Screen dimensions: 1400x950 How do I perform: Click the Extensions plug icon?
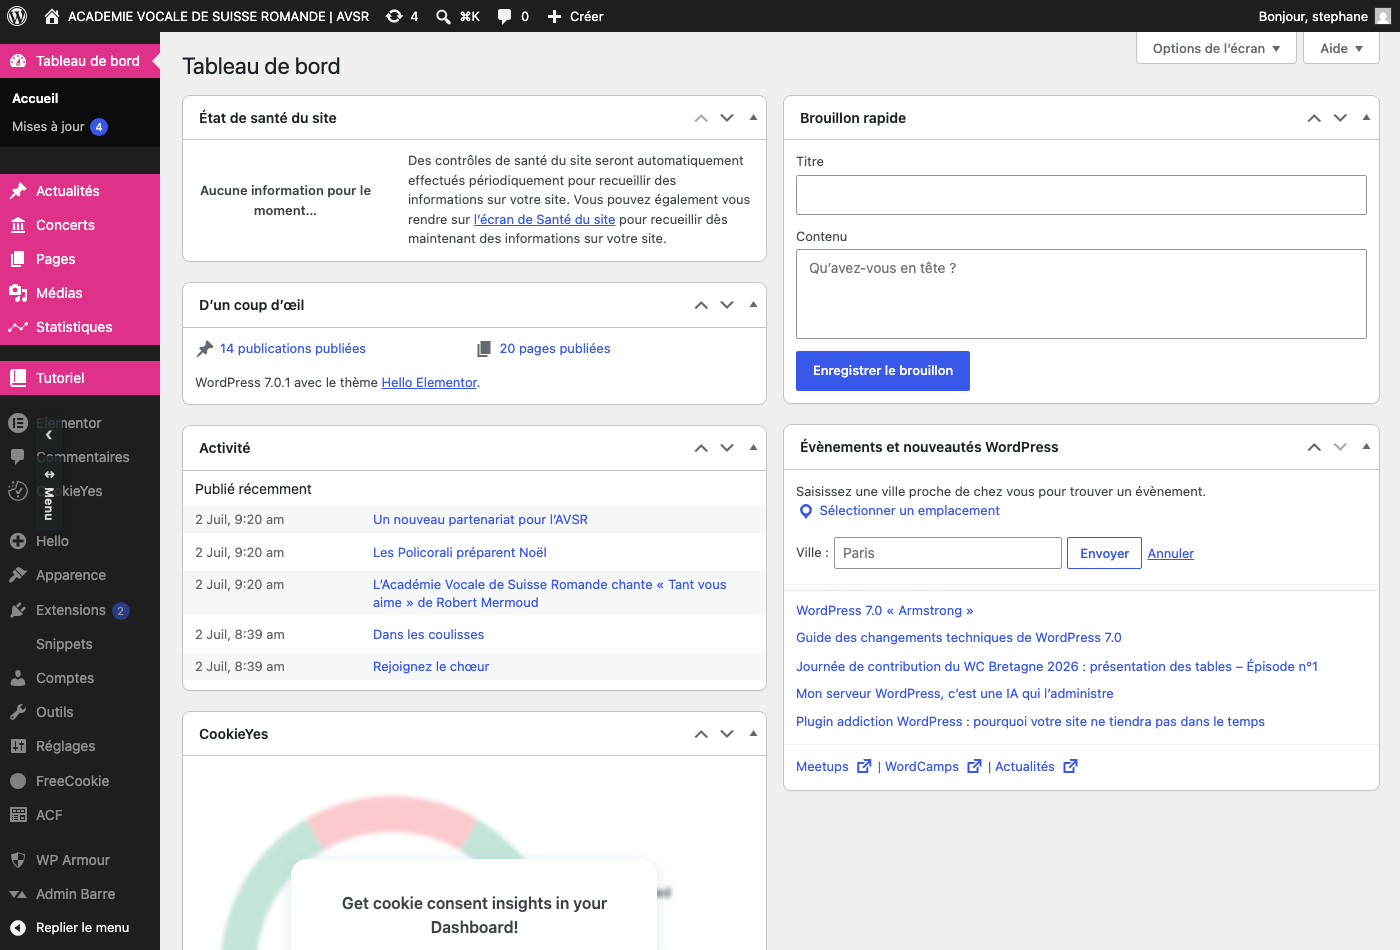point(18,610)
